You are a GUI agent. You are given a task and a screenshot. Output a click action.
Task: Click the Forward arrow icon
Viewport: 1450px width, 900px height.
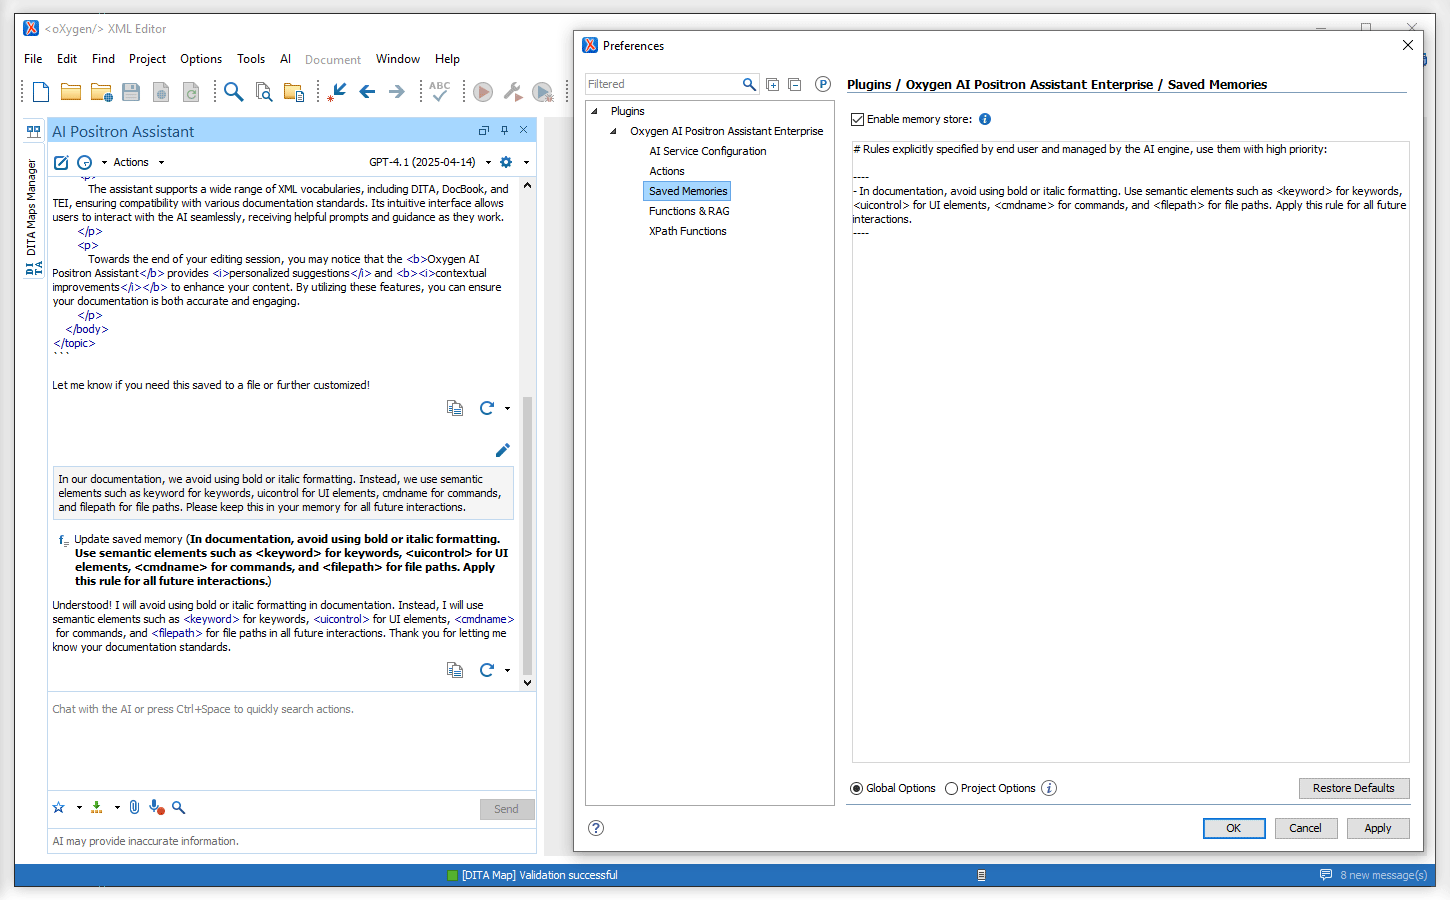tap(397, 92)
